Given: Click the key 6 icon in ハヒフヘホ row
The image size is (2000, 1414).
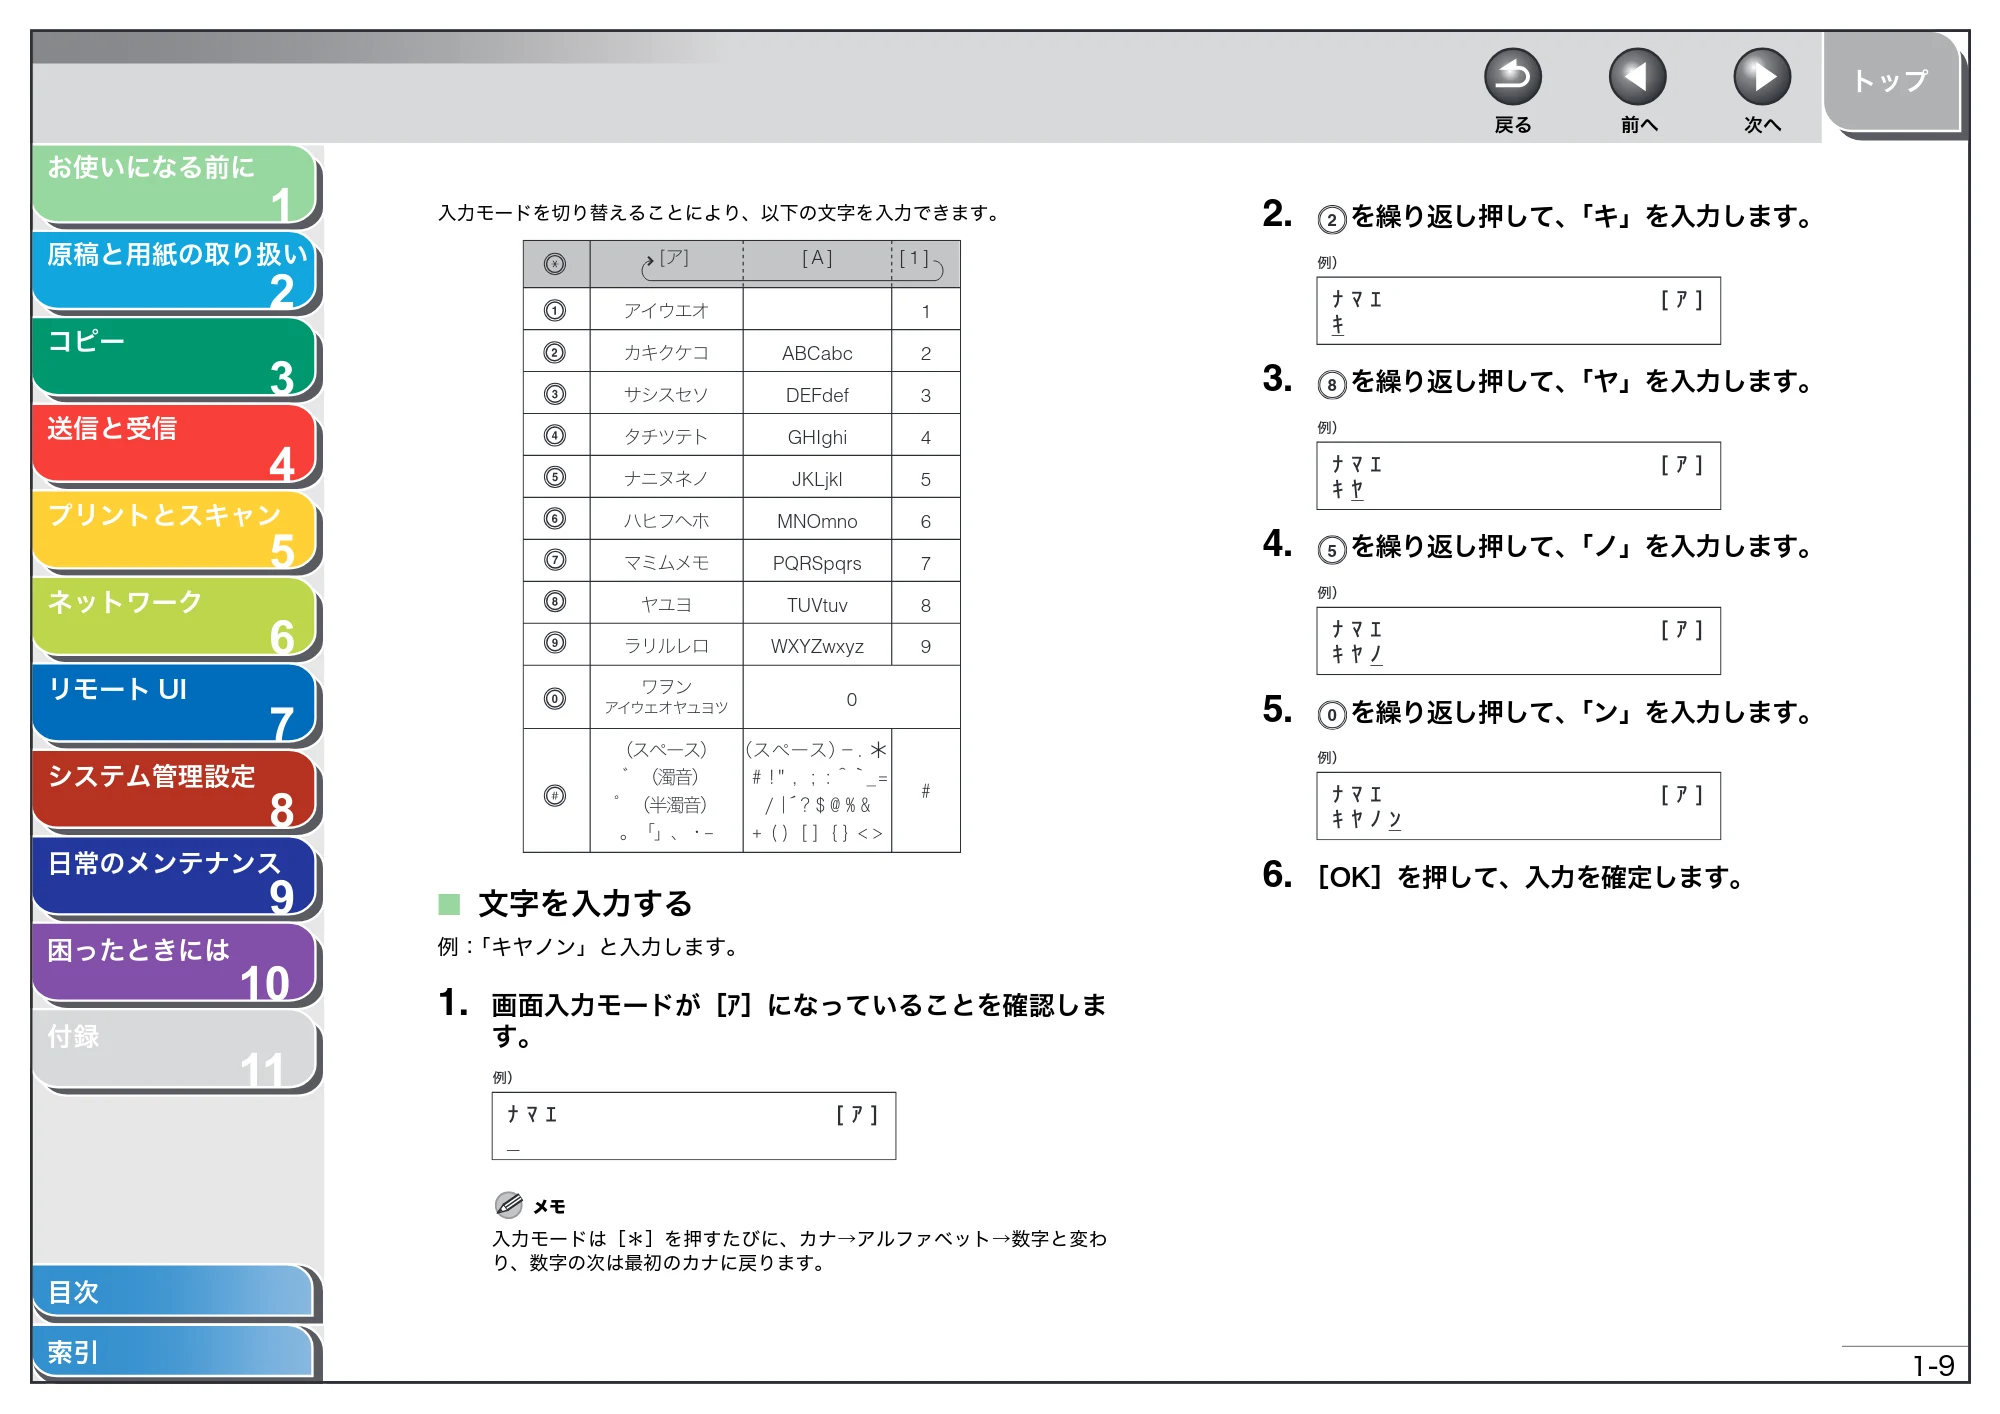Looking at the screenshot, I should [x=555, y=518].
